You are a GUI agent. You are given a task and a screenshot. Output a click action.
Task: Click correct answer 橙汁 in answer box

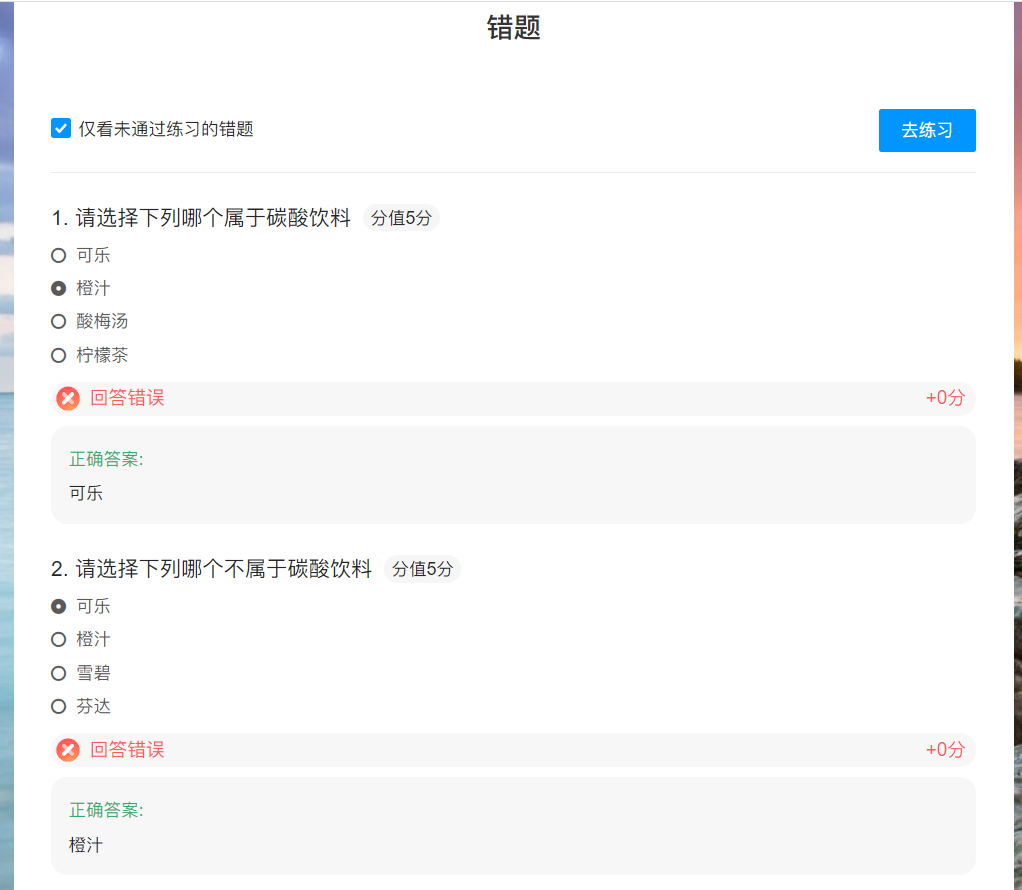click(x=86, y=846)
